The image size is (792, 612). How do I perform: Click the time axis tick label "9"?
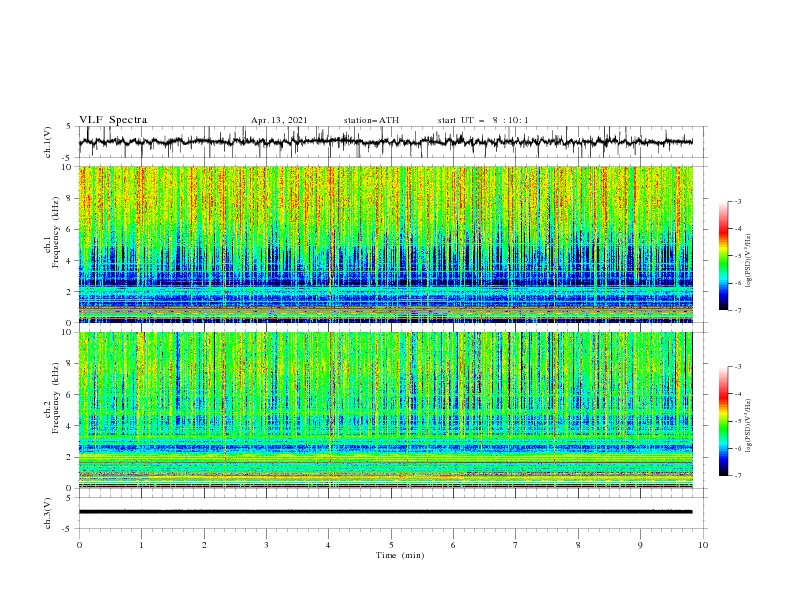640,545
